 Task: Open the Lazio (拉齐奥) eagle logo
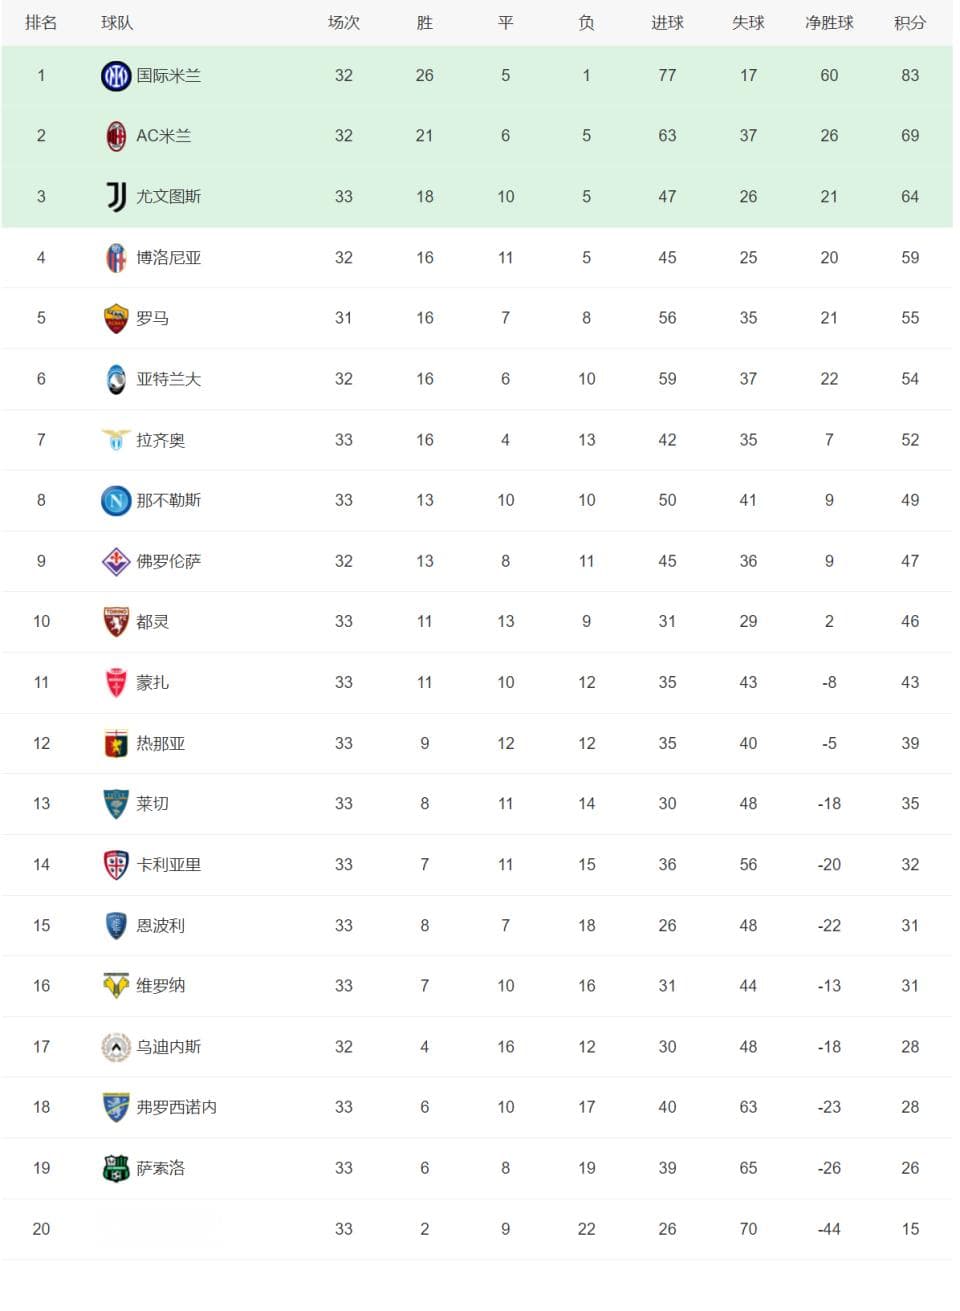pos(116,439)
